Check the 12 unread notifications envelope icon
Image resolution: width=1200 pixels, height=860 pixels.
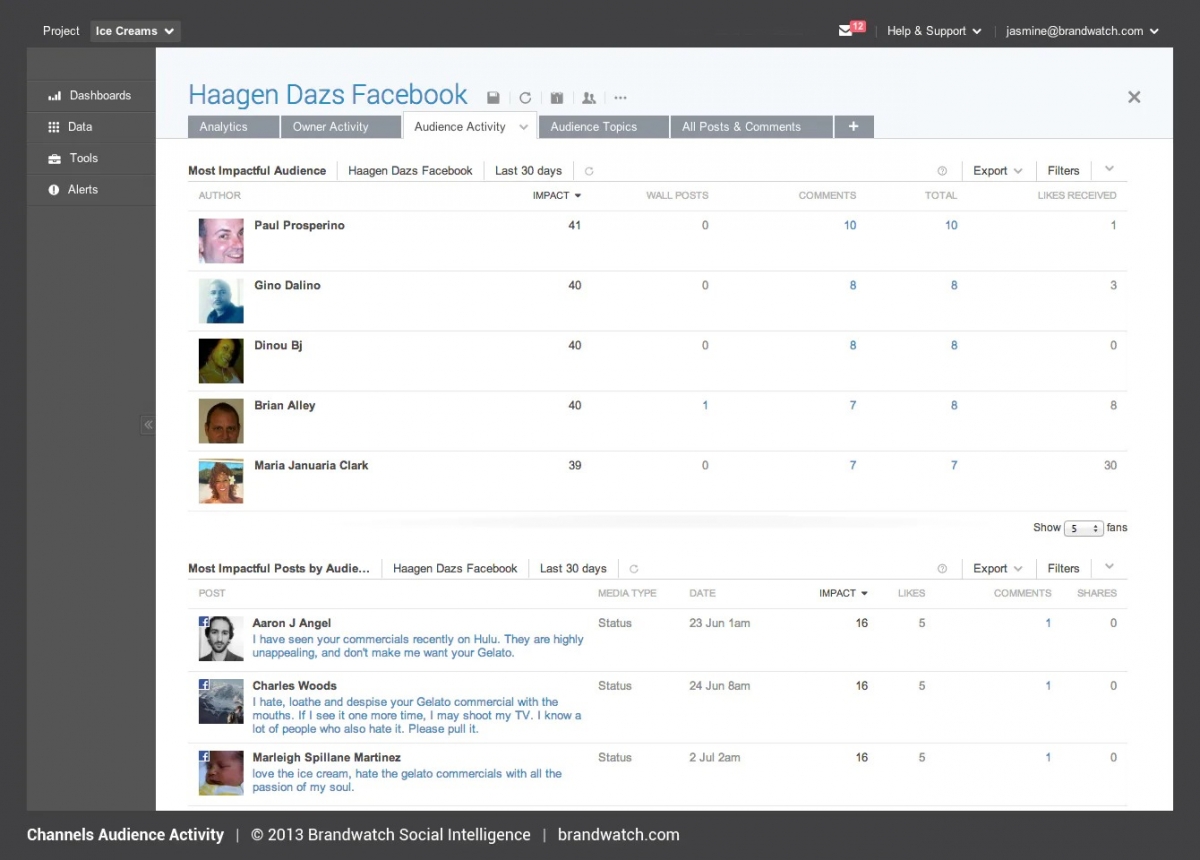coord(845,30)
